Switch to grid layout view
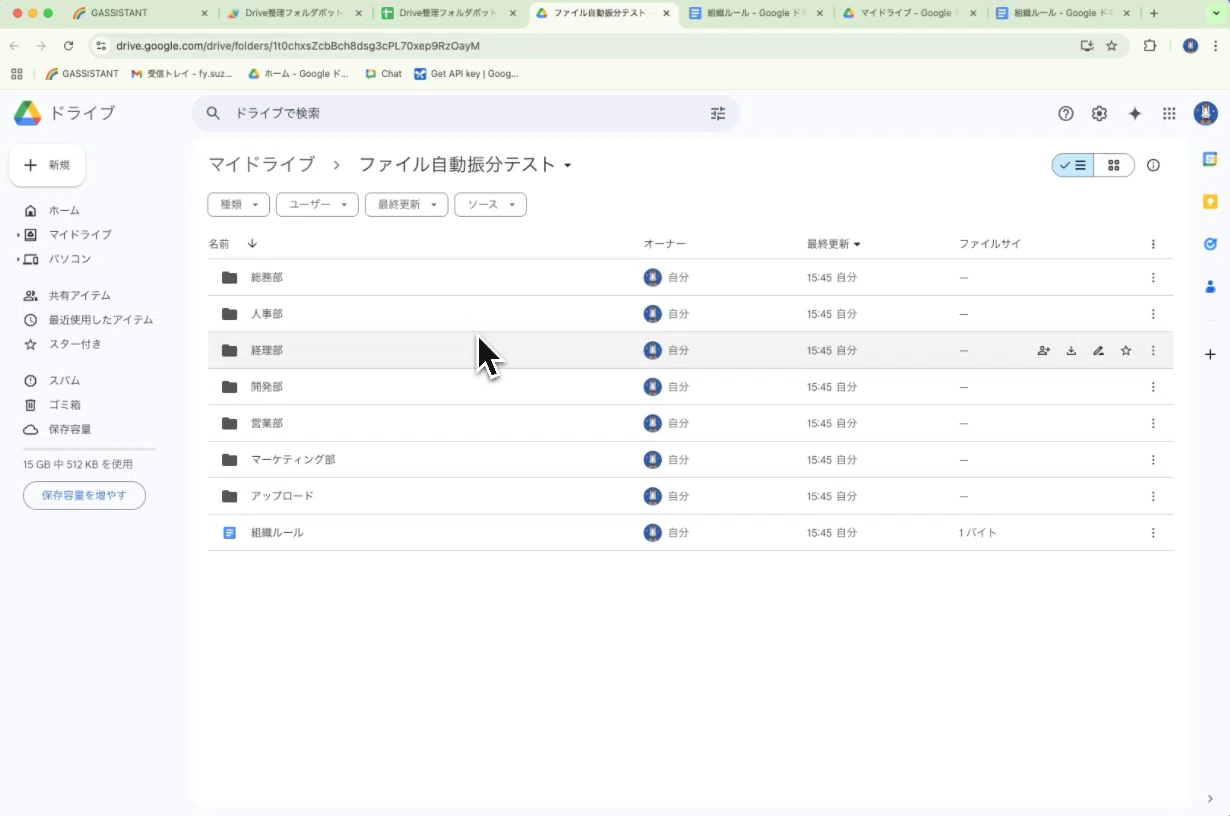The height and width of the screenshot is (816, 1230). point(1114,165)
